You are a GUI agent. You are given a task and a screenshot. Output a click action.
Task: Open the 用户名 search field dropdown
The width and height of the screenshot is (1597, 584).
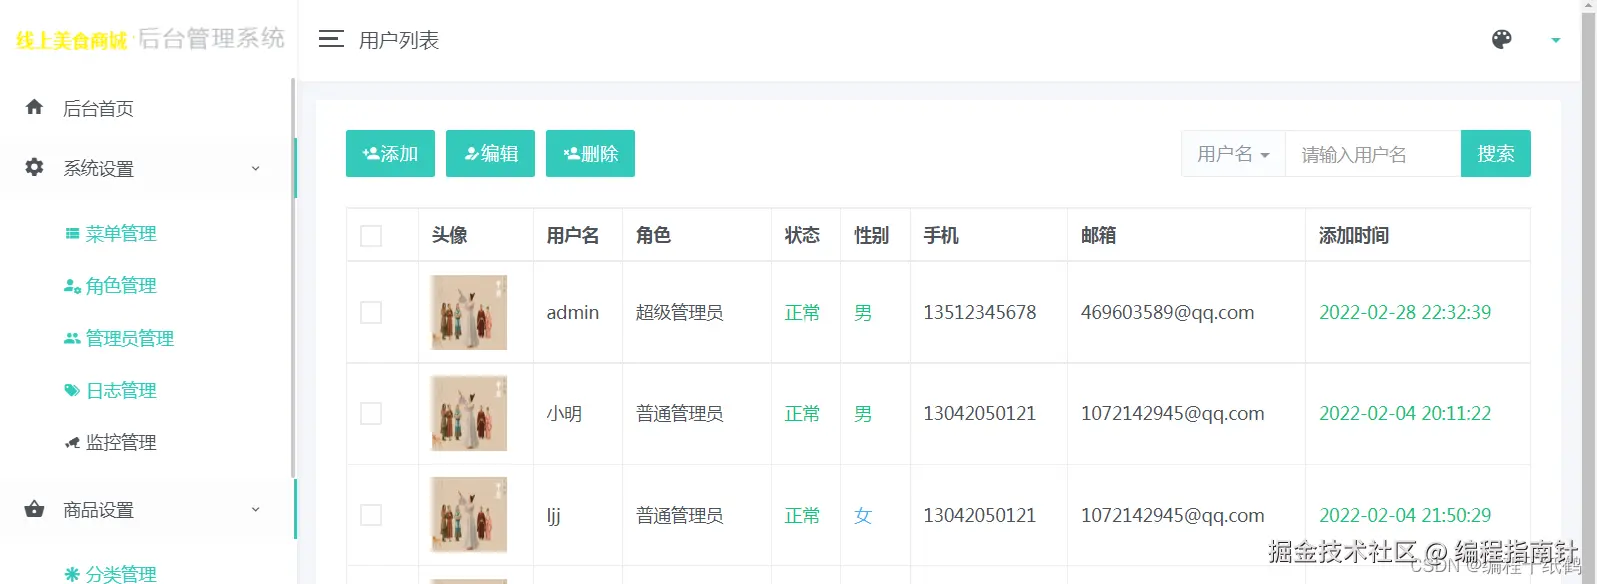coord(1233,154)
